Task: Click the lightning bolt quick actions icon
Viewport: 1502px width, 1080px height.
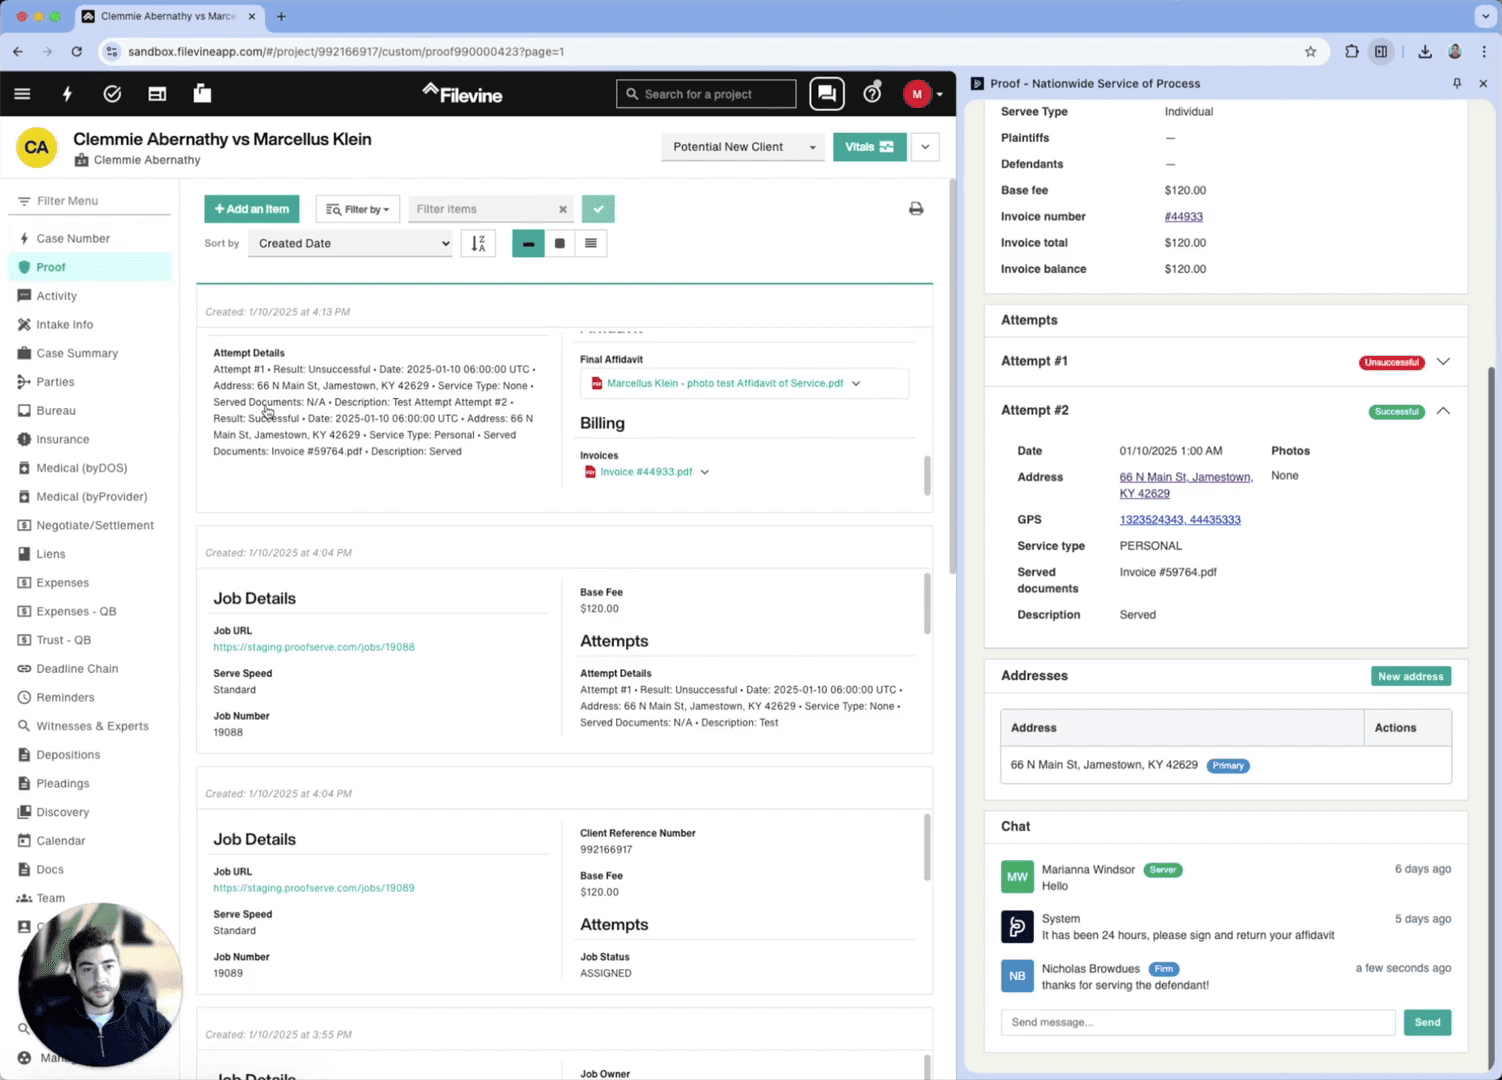Action: point(67,94)
